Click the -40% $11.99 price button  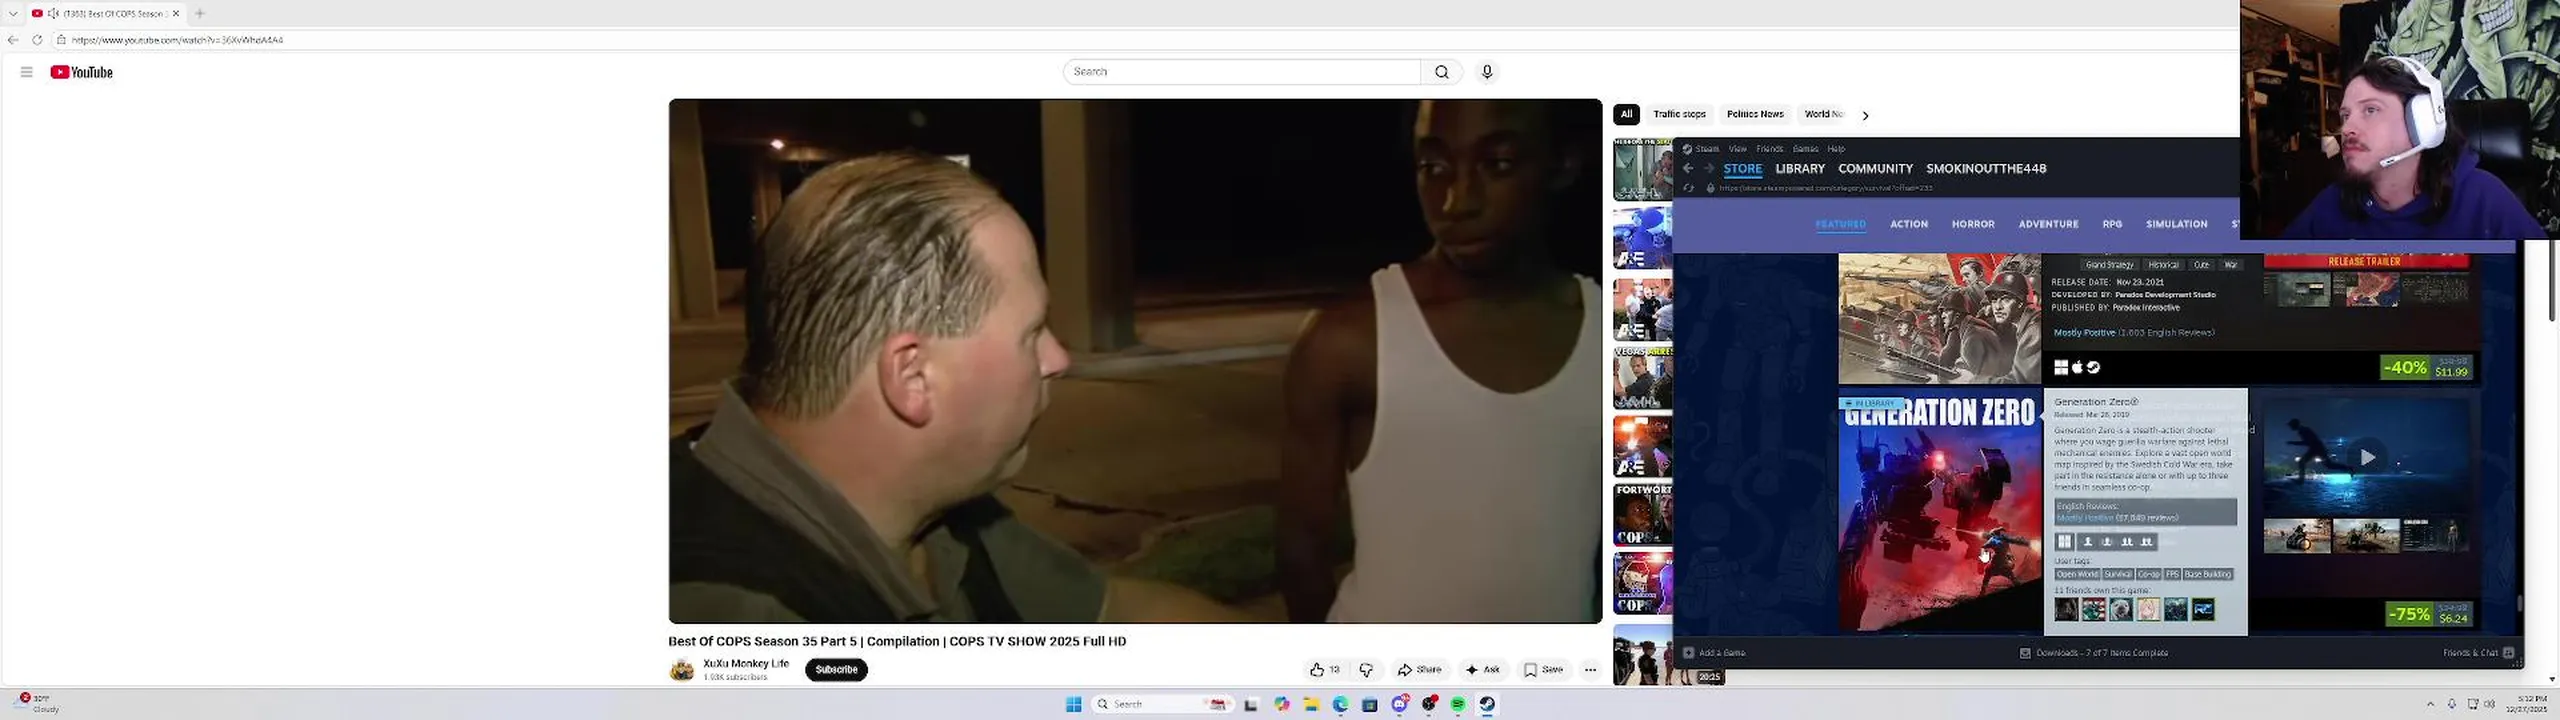pos(2426,368)
